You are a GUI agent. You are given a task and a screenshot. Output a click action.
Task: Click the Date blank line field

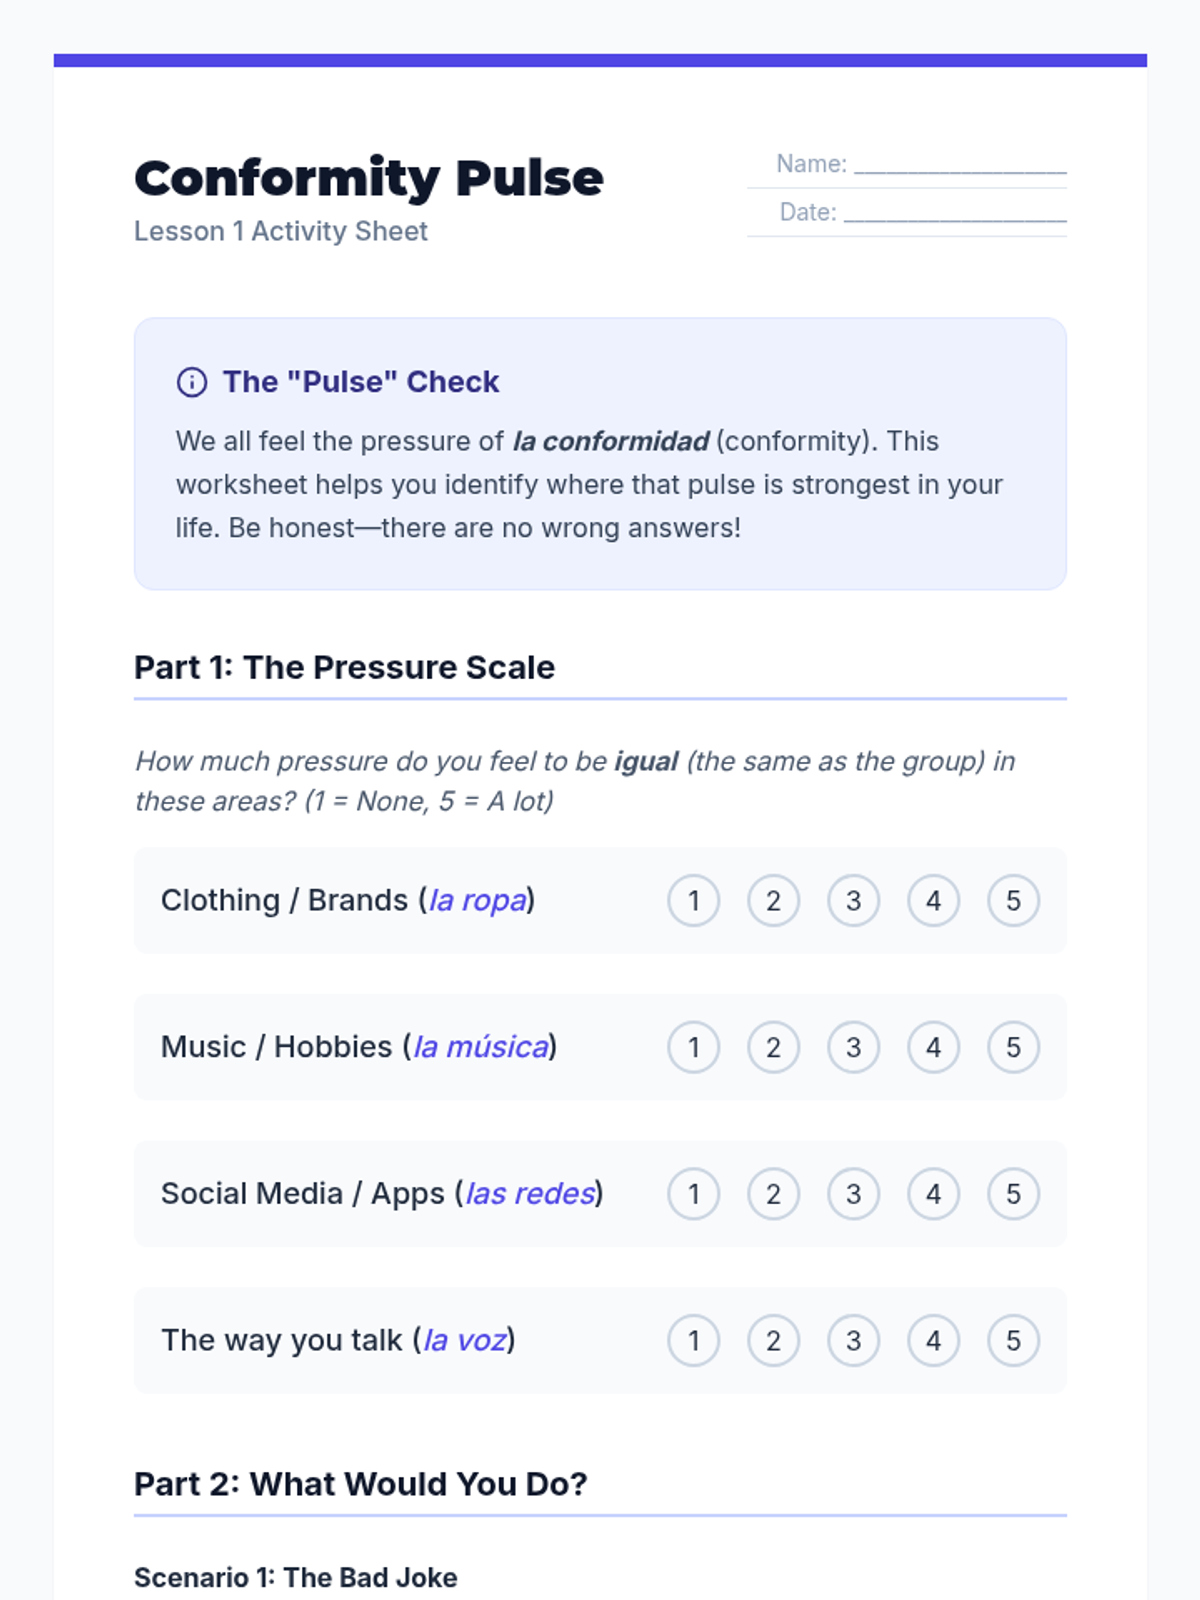point(955,213)
